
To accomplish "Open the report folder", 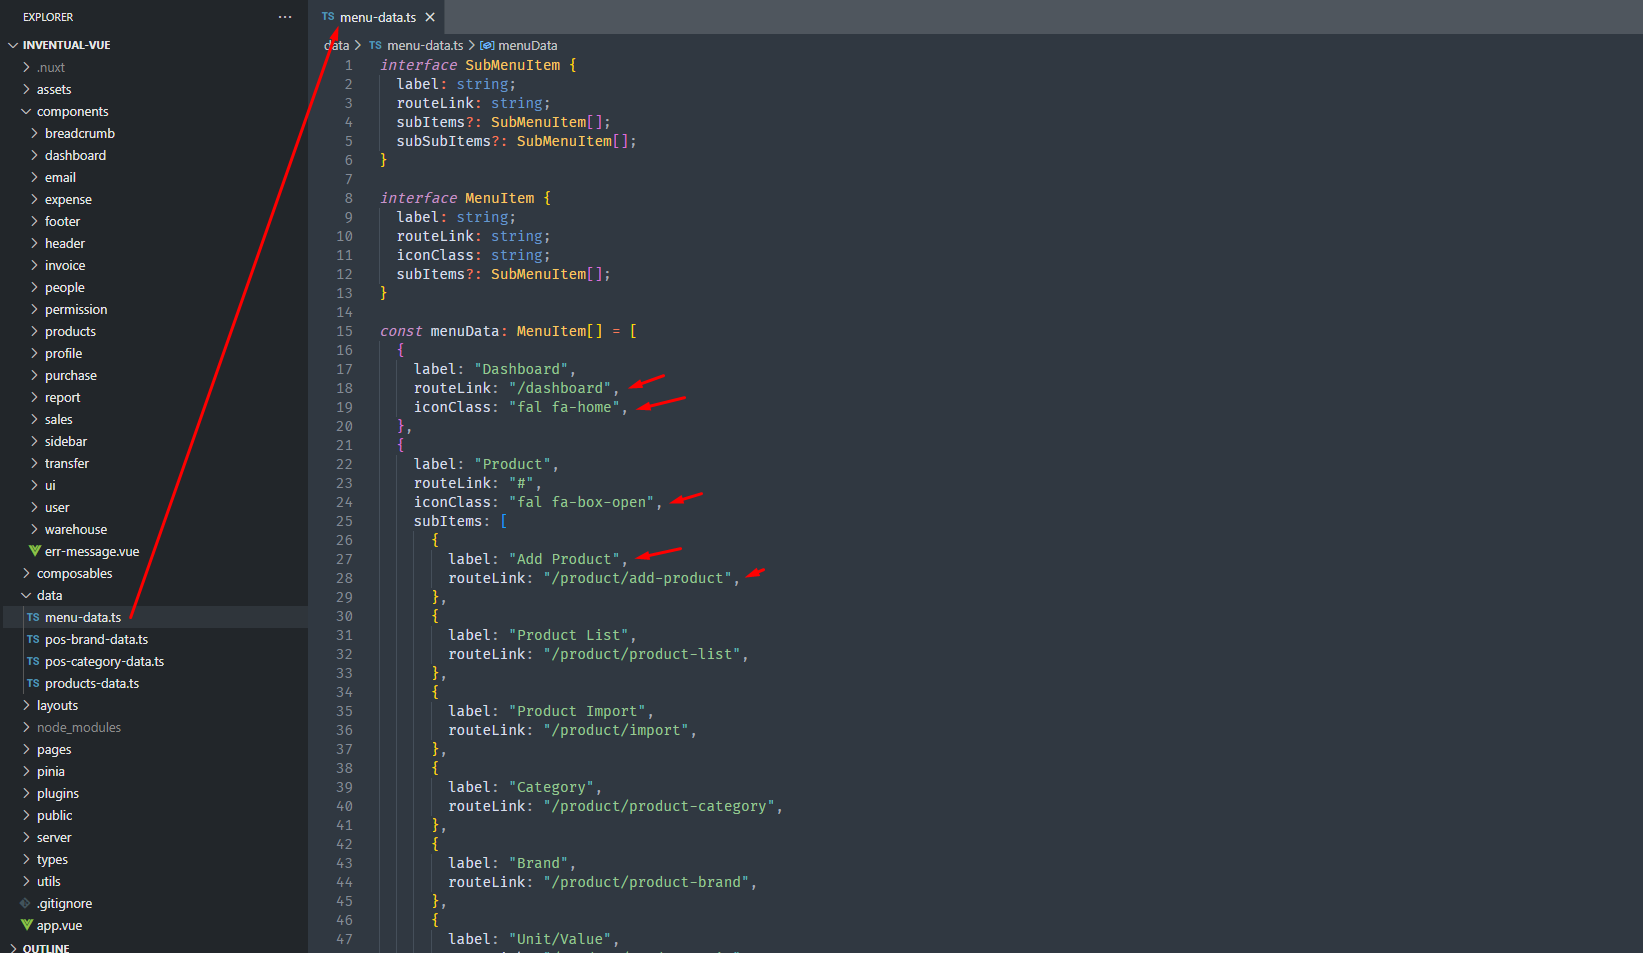I will (x=62, y=397).
